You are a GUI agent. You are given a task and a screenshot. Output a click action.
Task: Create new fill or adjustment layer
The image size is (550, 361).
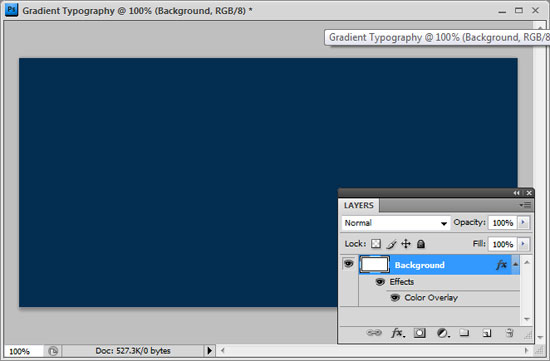tap(443, 333)
